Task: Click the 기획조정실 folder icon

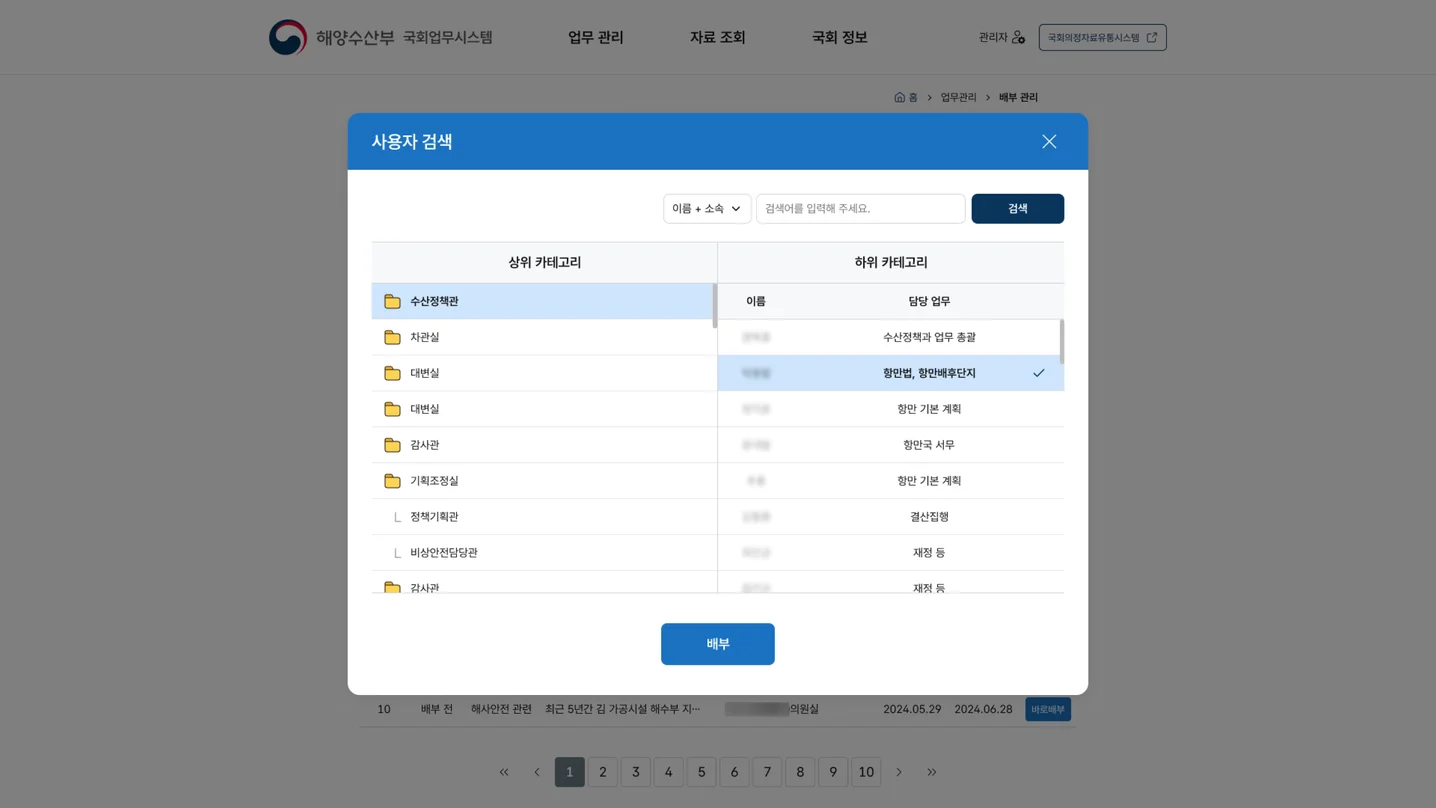Action: pyautogui.click(x=392, y=481)
